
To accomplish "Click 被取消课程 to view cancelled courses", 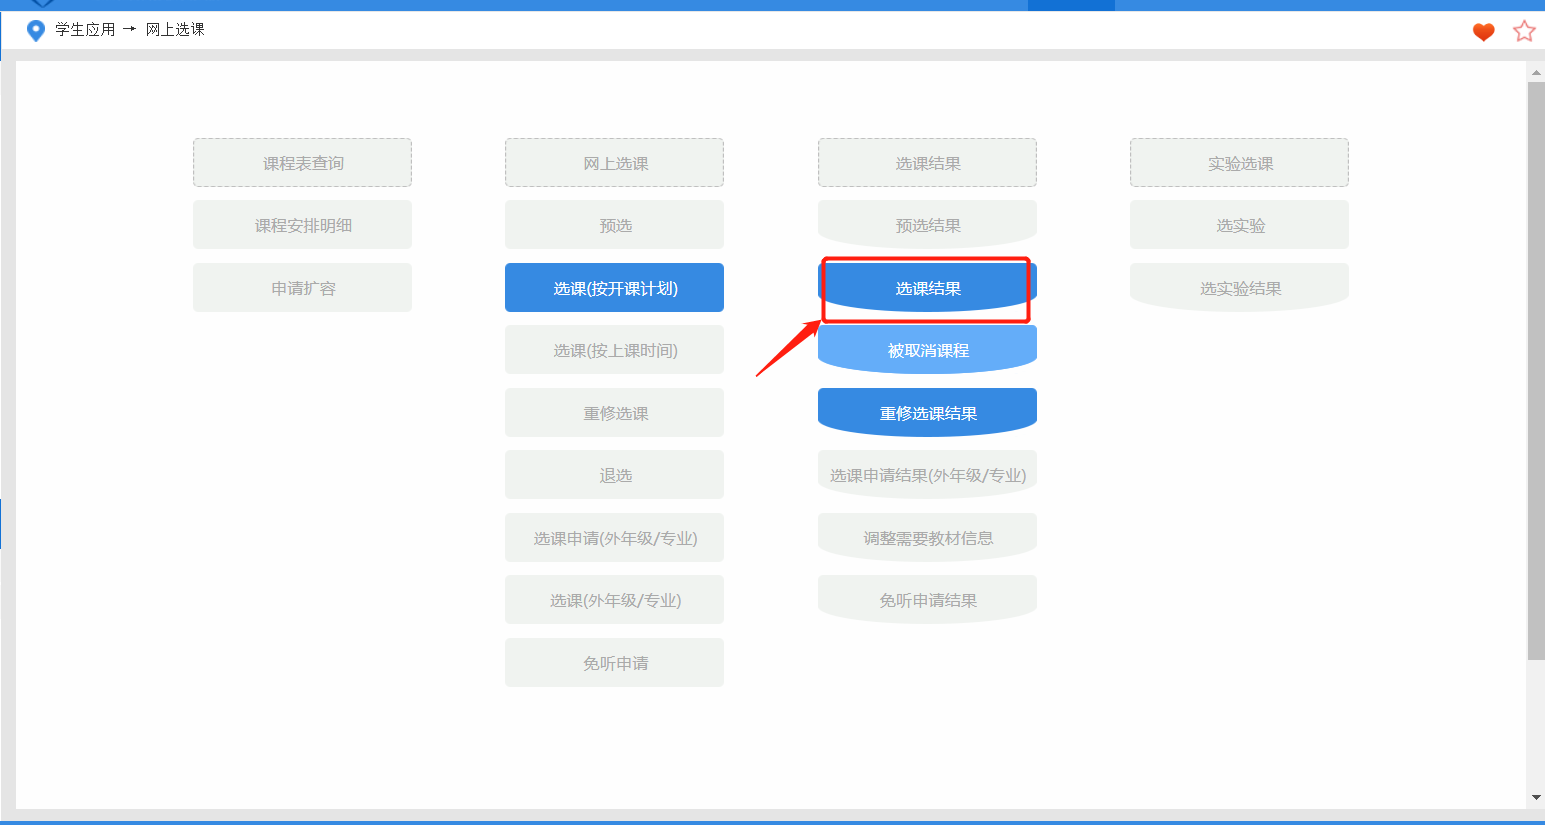I will [x=926, y=347].
